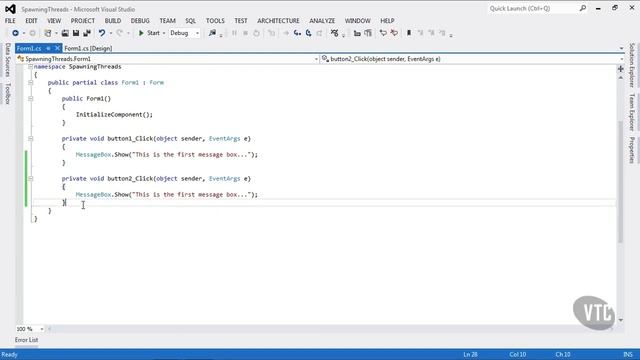Select the Form1.cs code tab
Viewport: 640px width, 360px height.
[x=29, y=48]
